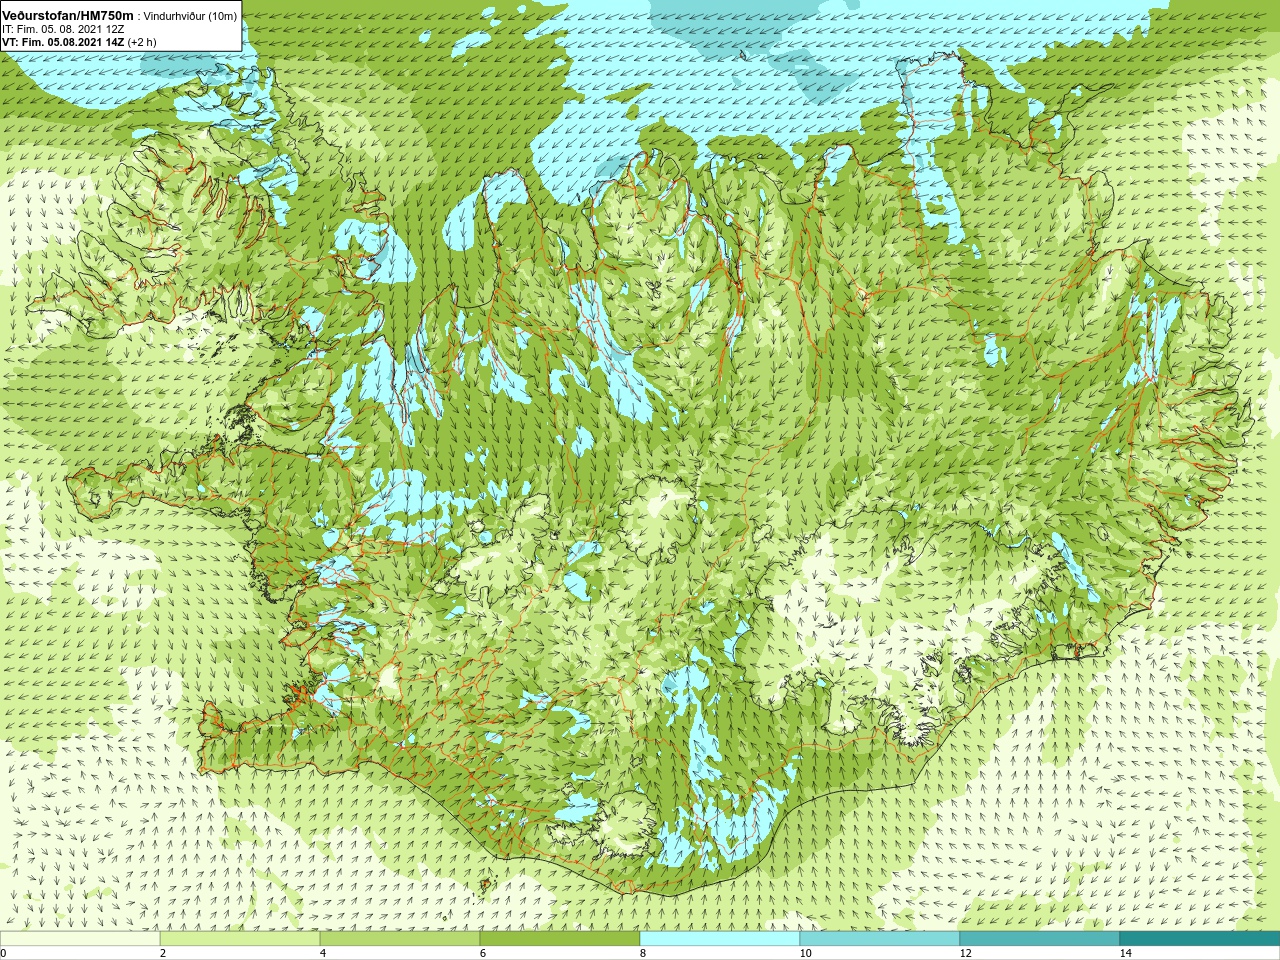Screen dimensions: 1280x960
Task: Pick the light cyan swatch between 8 and 10
Action: 720,939
